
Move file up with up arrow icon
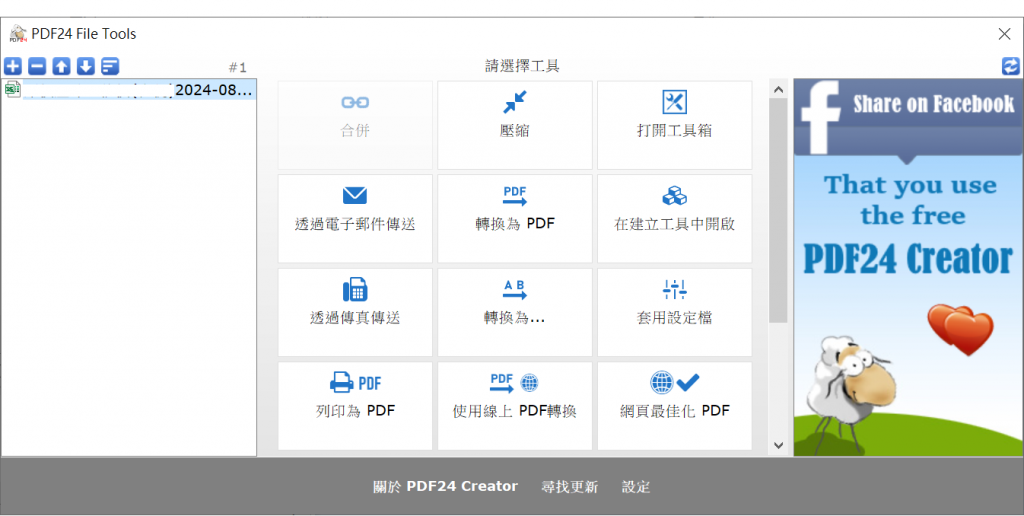point(61,66)
